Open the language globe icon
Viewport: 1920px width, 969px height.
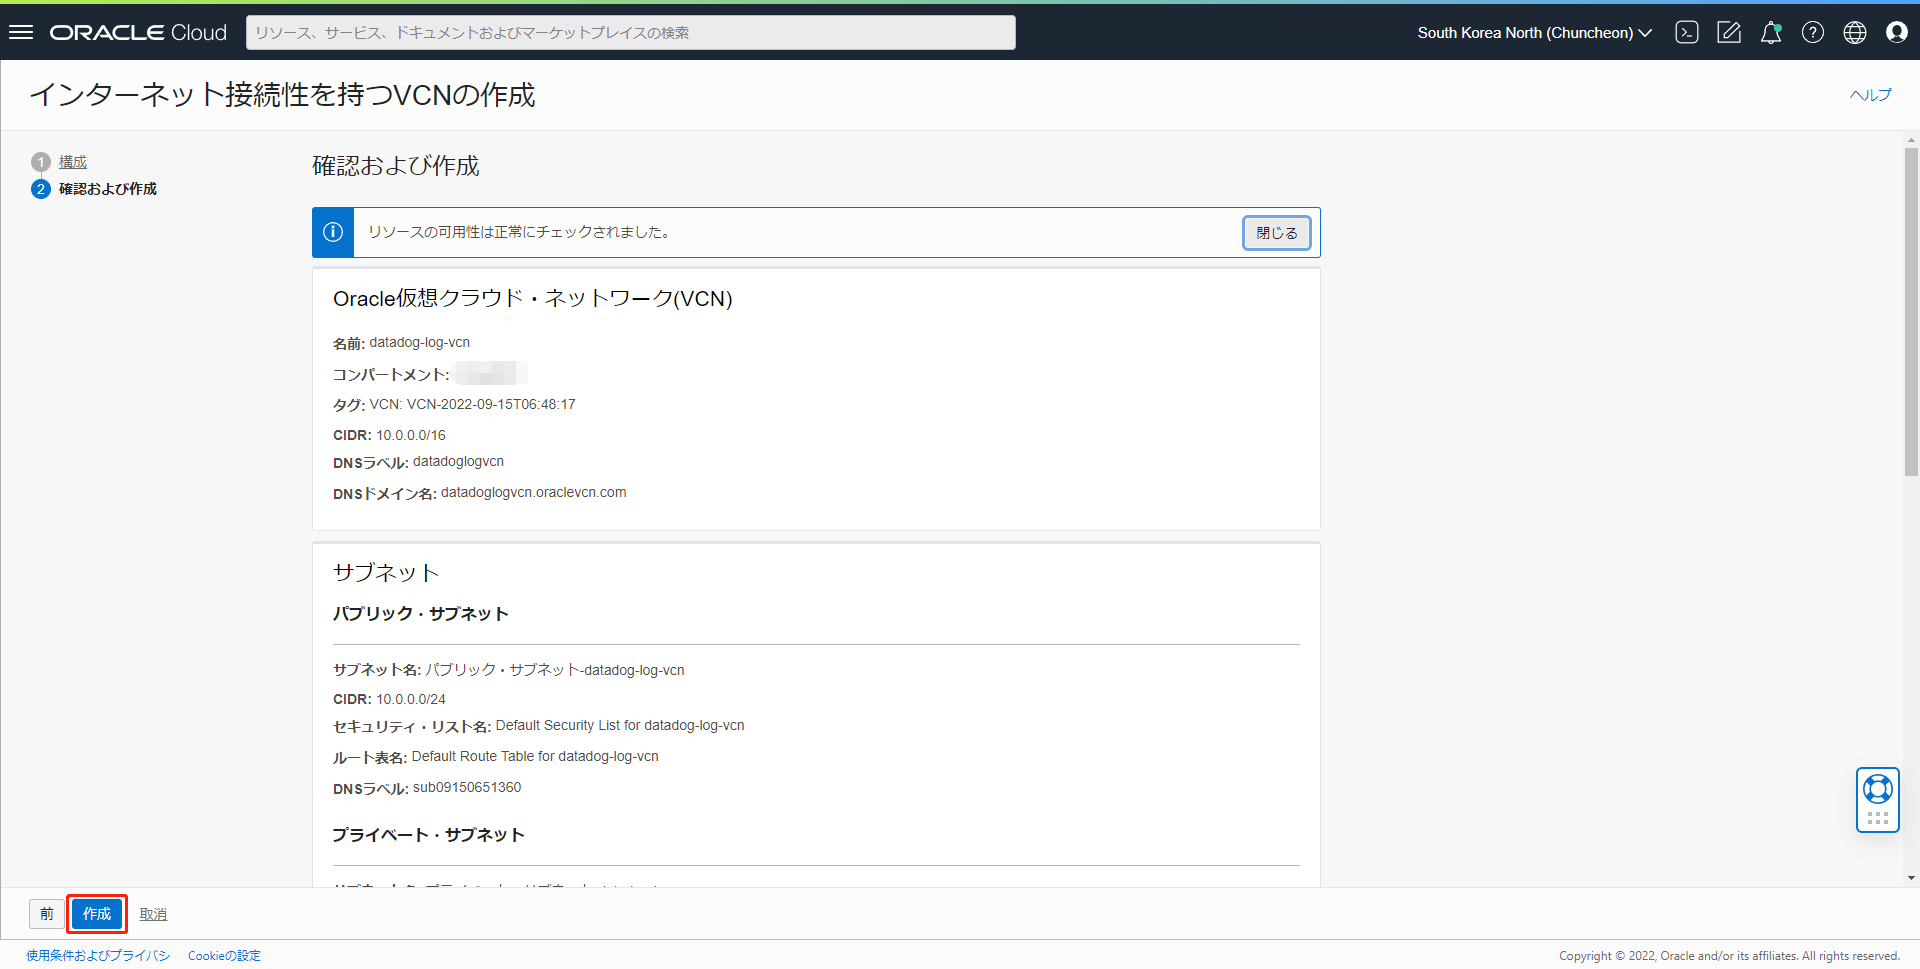pyautogui.click(x=1854, y=32)
